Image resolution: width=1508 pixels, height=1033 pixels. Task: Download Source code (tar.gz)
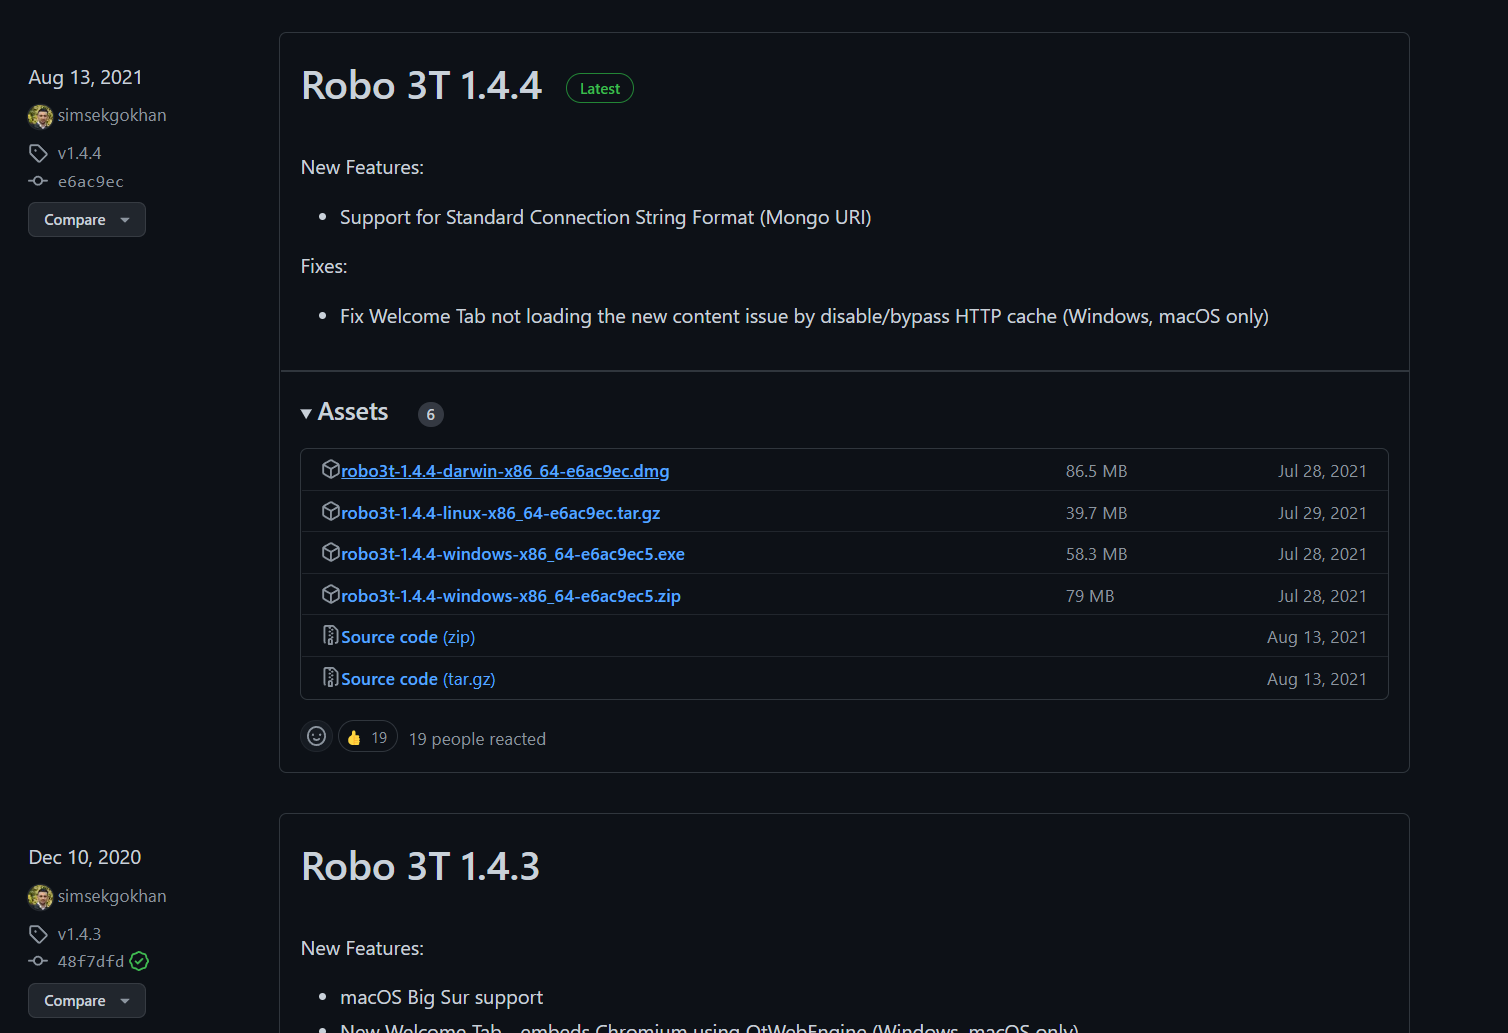coord(418,679)
